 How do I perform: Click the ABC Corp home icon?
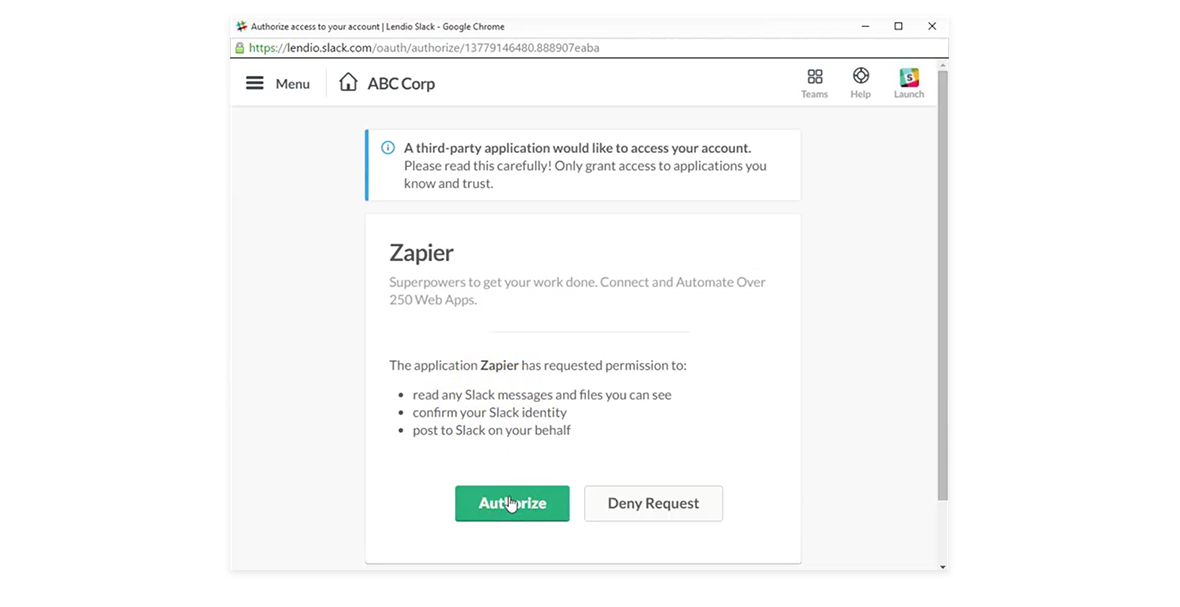pos(348,82)
